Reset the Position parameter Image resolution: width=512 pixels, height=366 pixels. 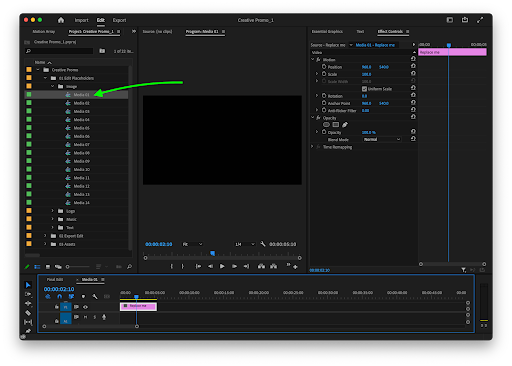click(x=413, y=66)
